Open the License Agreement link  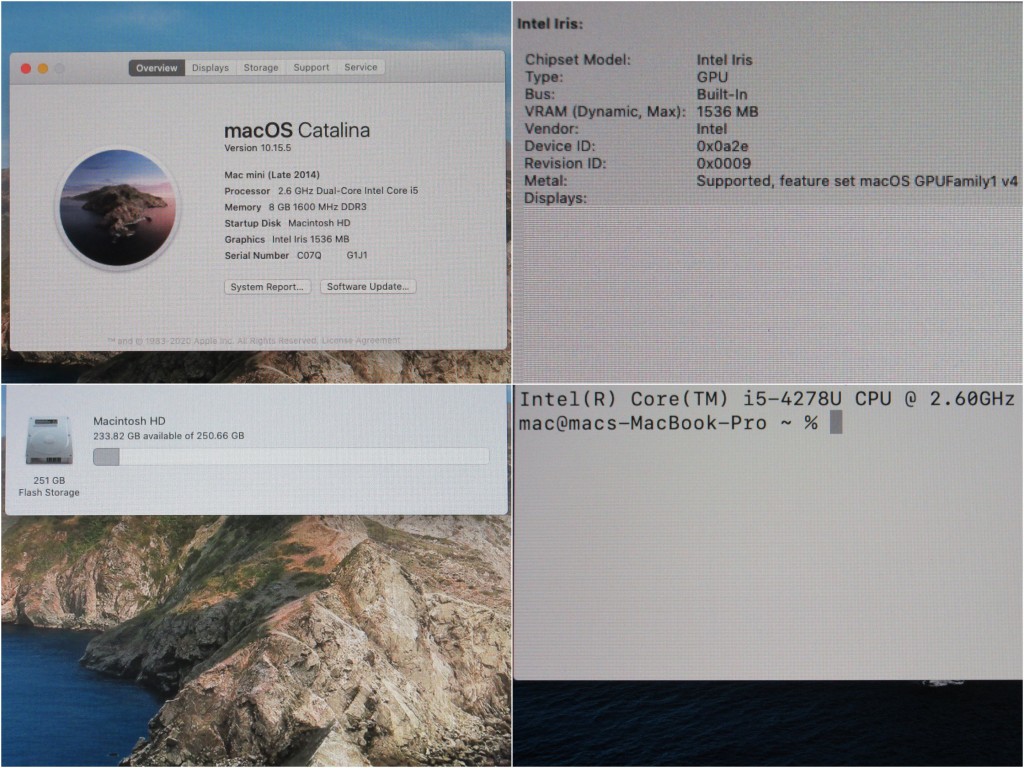coord(361,340)
